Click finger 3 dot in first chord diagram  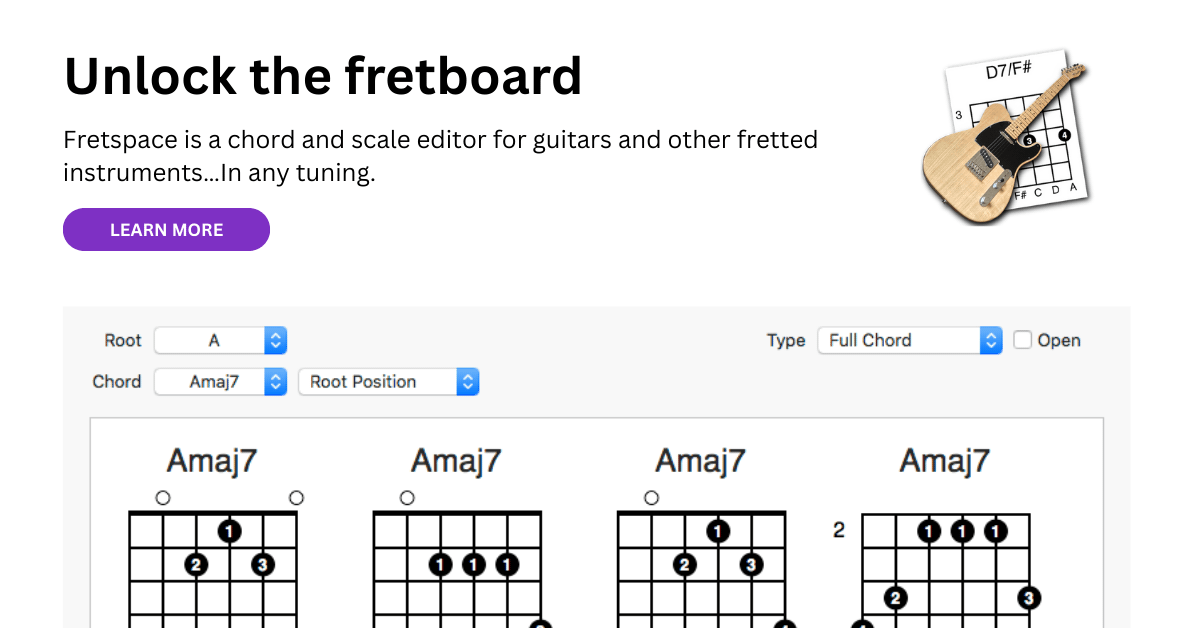coord(262,565)
